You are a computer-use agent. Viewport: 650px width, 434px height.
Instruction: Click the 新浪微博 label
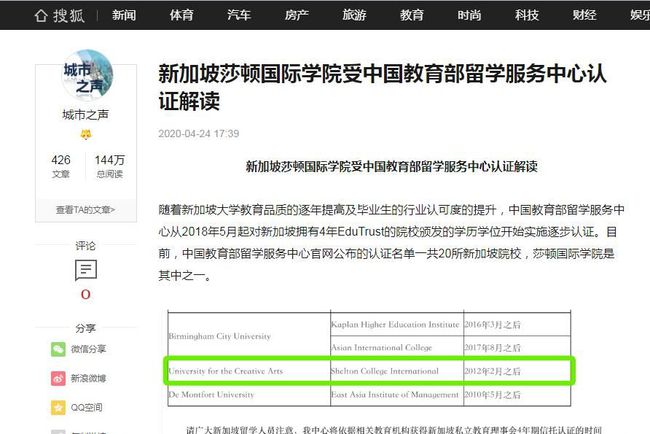(88, 378)
